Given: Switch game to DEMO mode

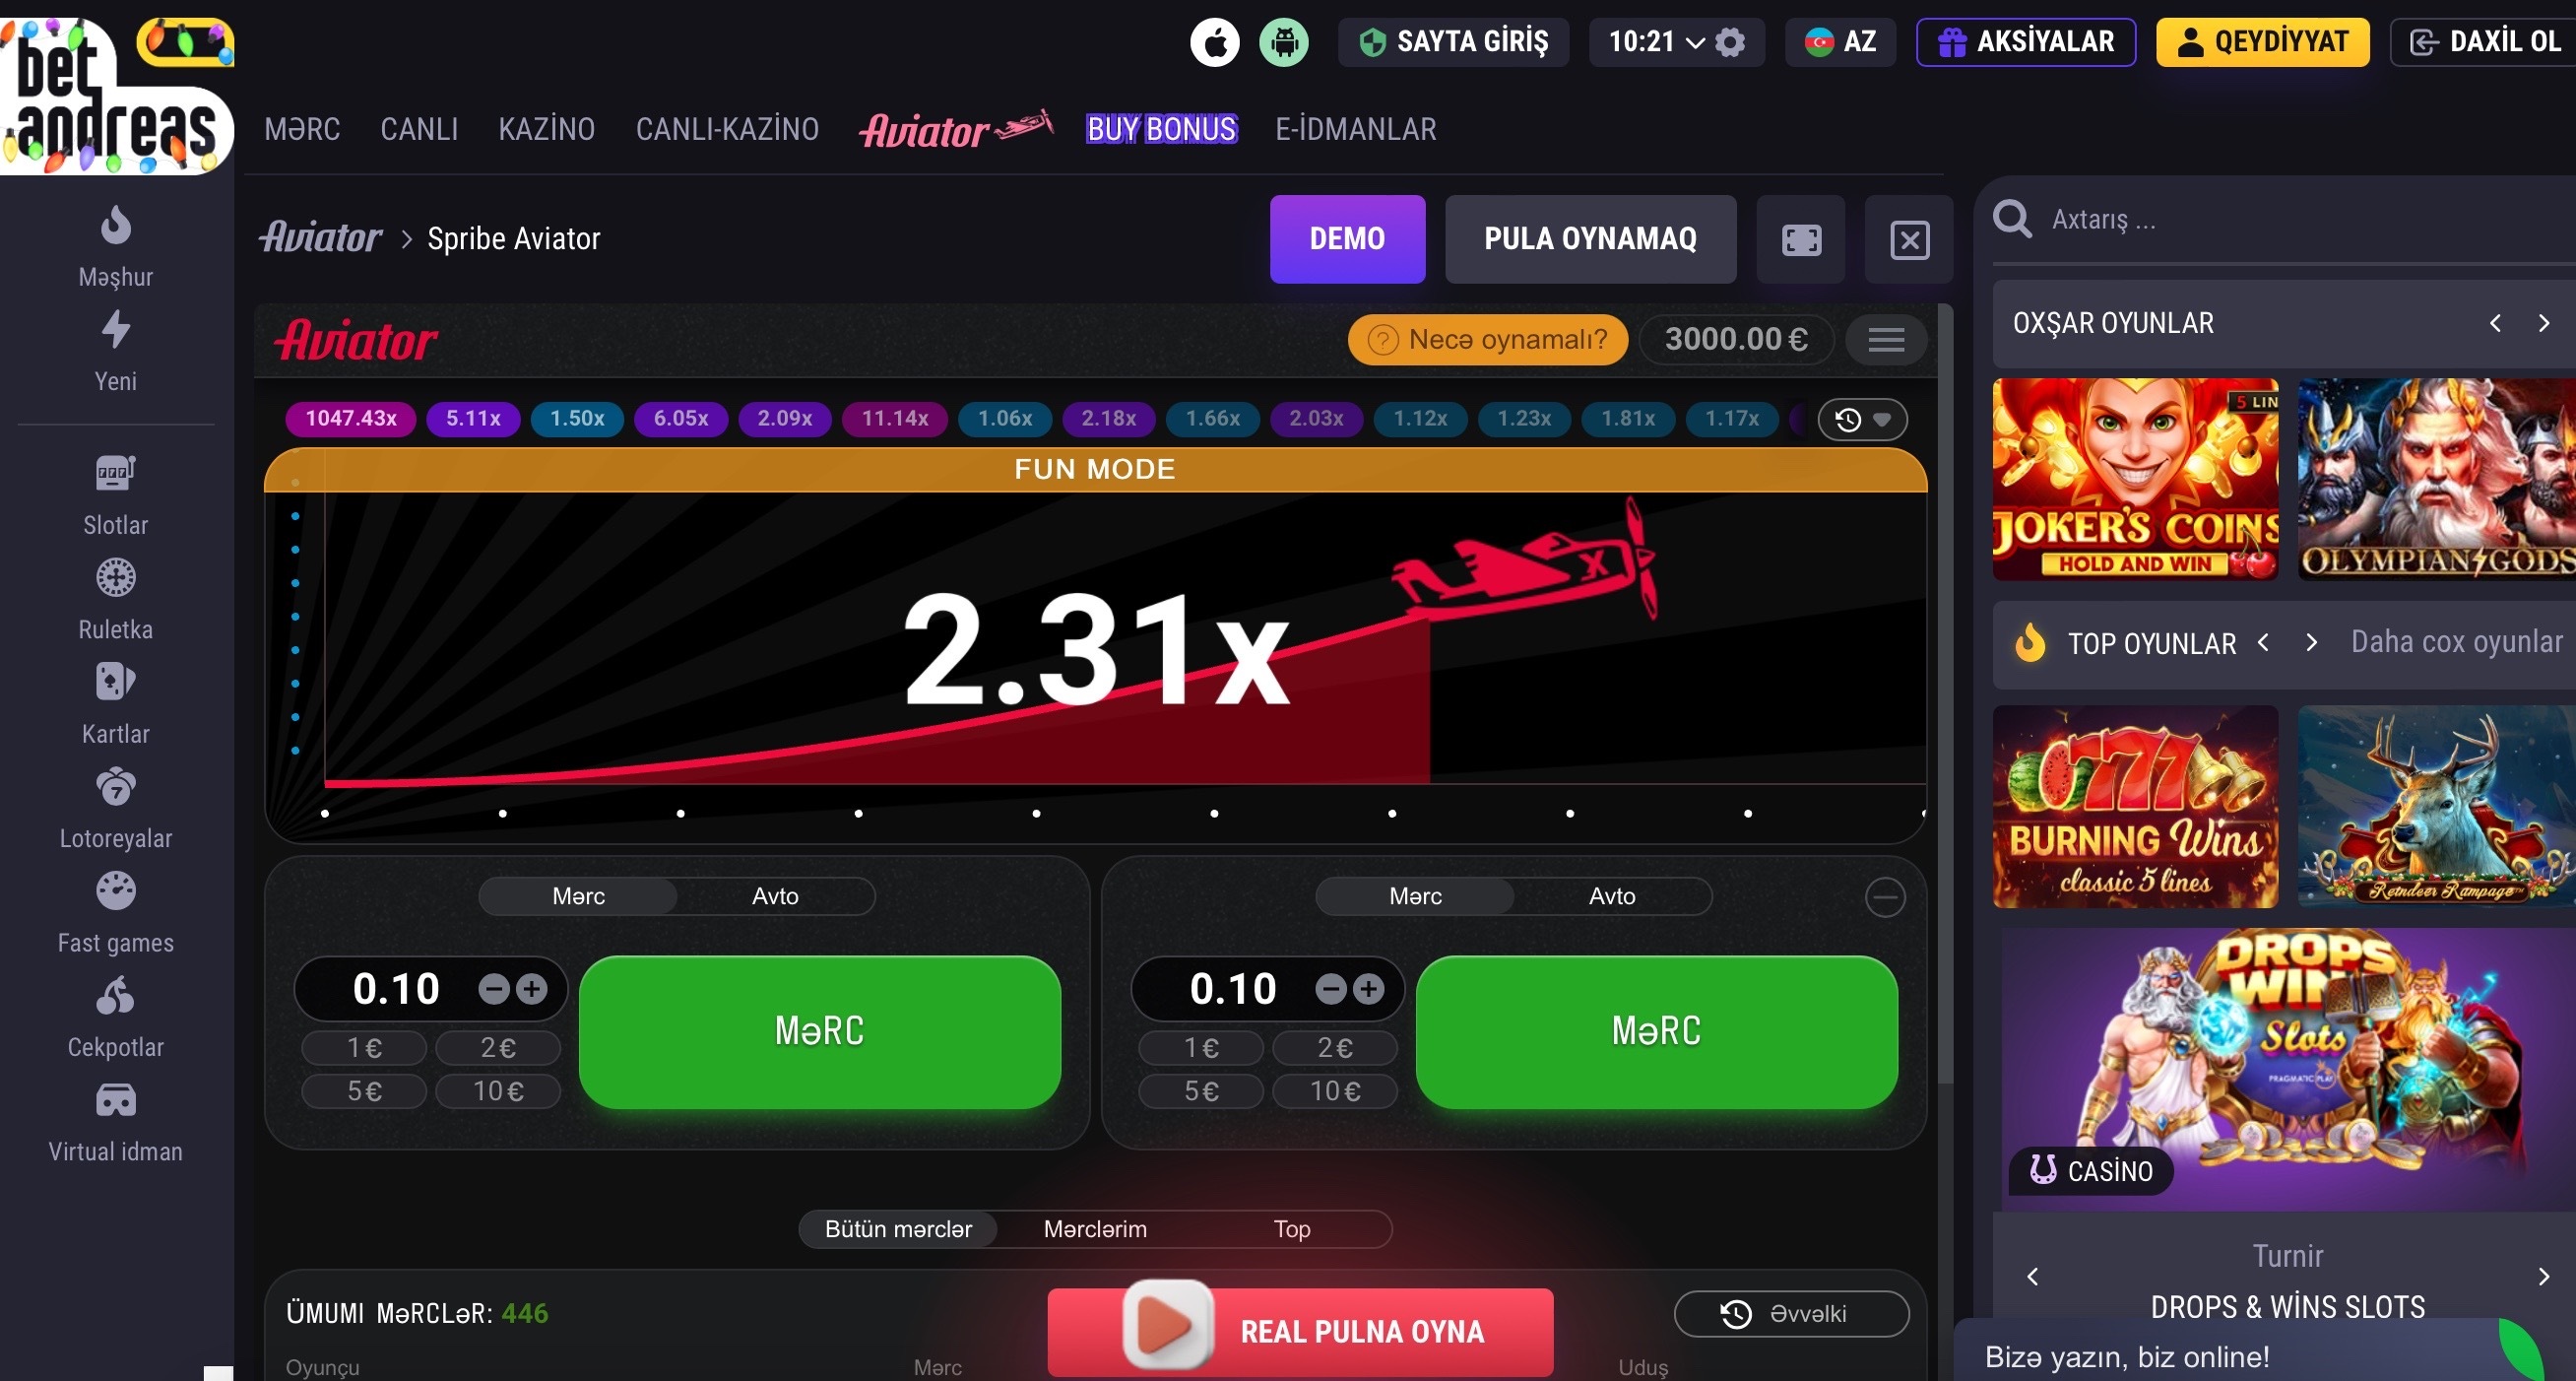Looking at the screenshot, I should (x=1347, y=239).
